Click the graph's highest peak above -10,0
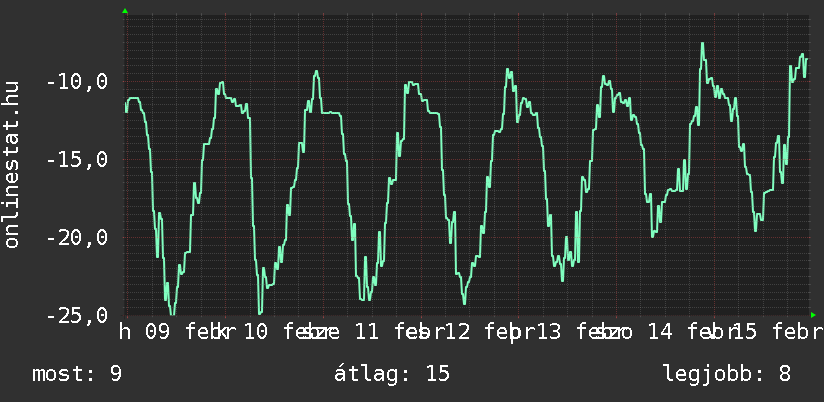This screenshot has width=824, height=402. 703,44
